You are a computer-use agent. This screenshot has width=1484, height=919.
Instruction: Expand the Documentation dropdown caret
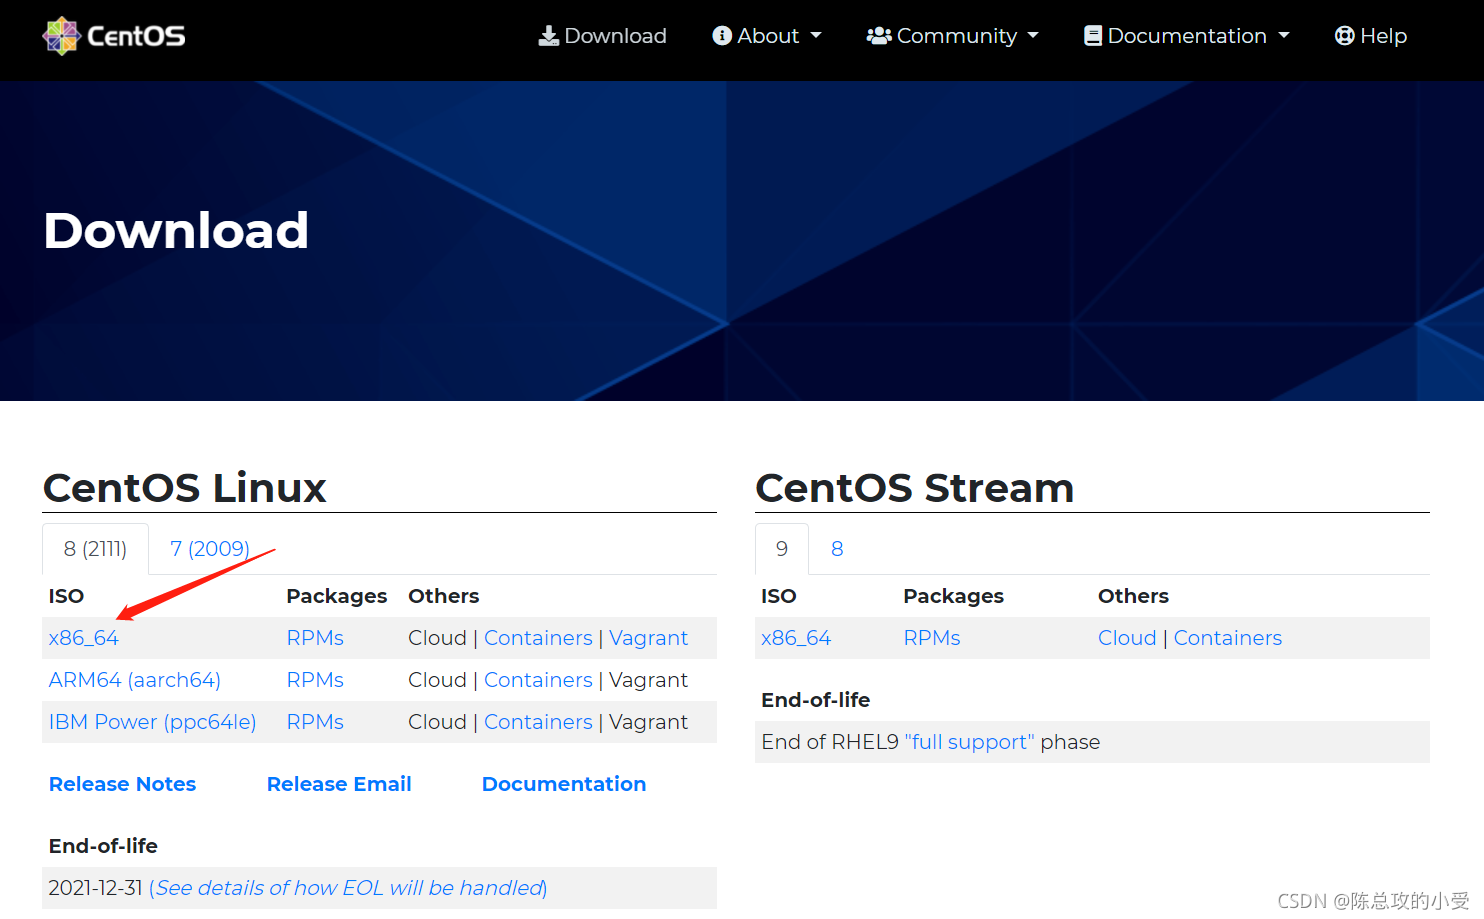pyautogui.click(x=1284, y=36)
